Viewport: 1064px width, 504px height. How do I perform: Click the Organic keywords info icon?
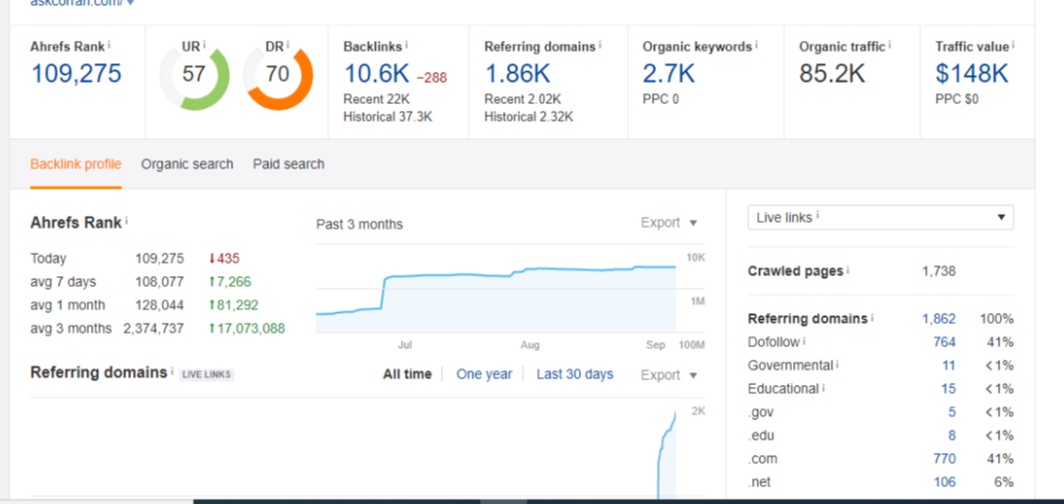(x=756, y=45)
